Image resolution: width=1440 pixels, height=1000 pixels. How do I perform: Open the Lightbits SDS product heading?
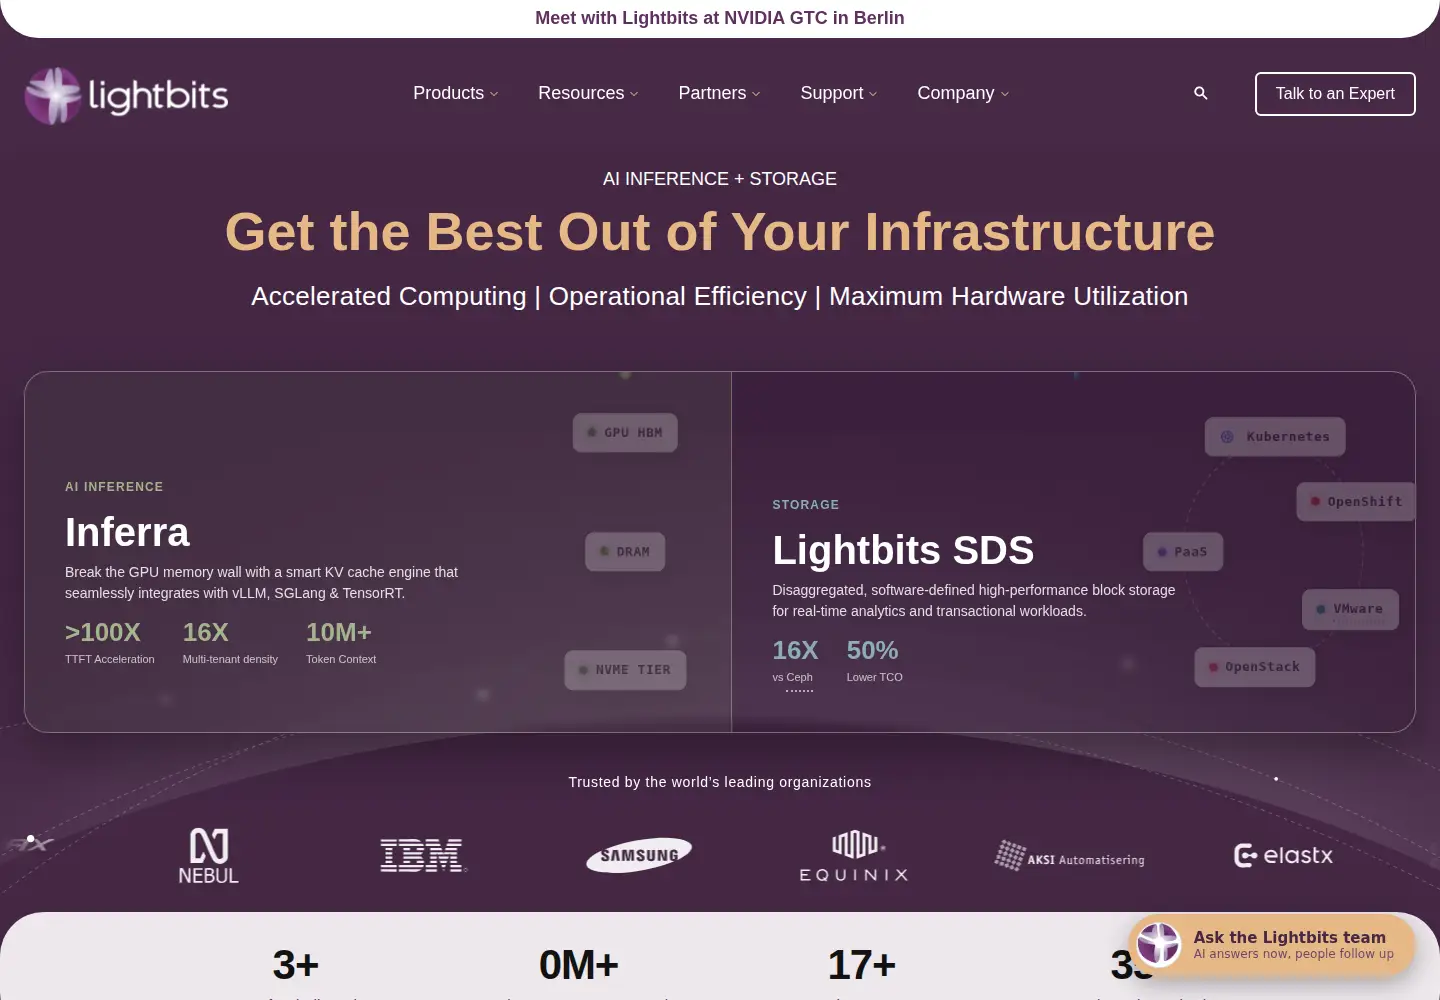[x=903, y=550]
